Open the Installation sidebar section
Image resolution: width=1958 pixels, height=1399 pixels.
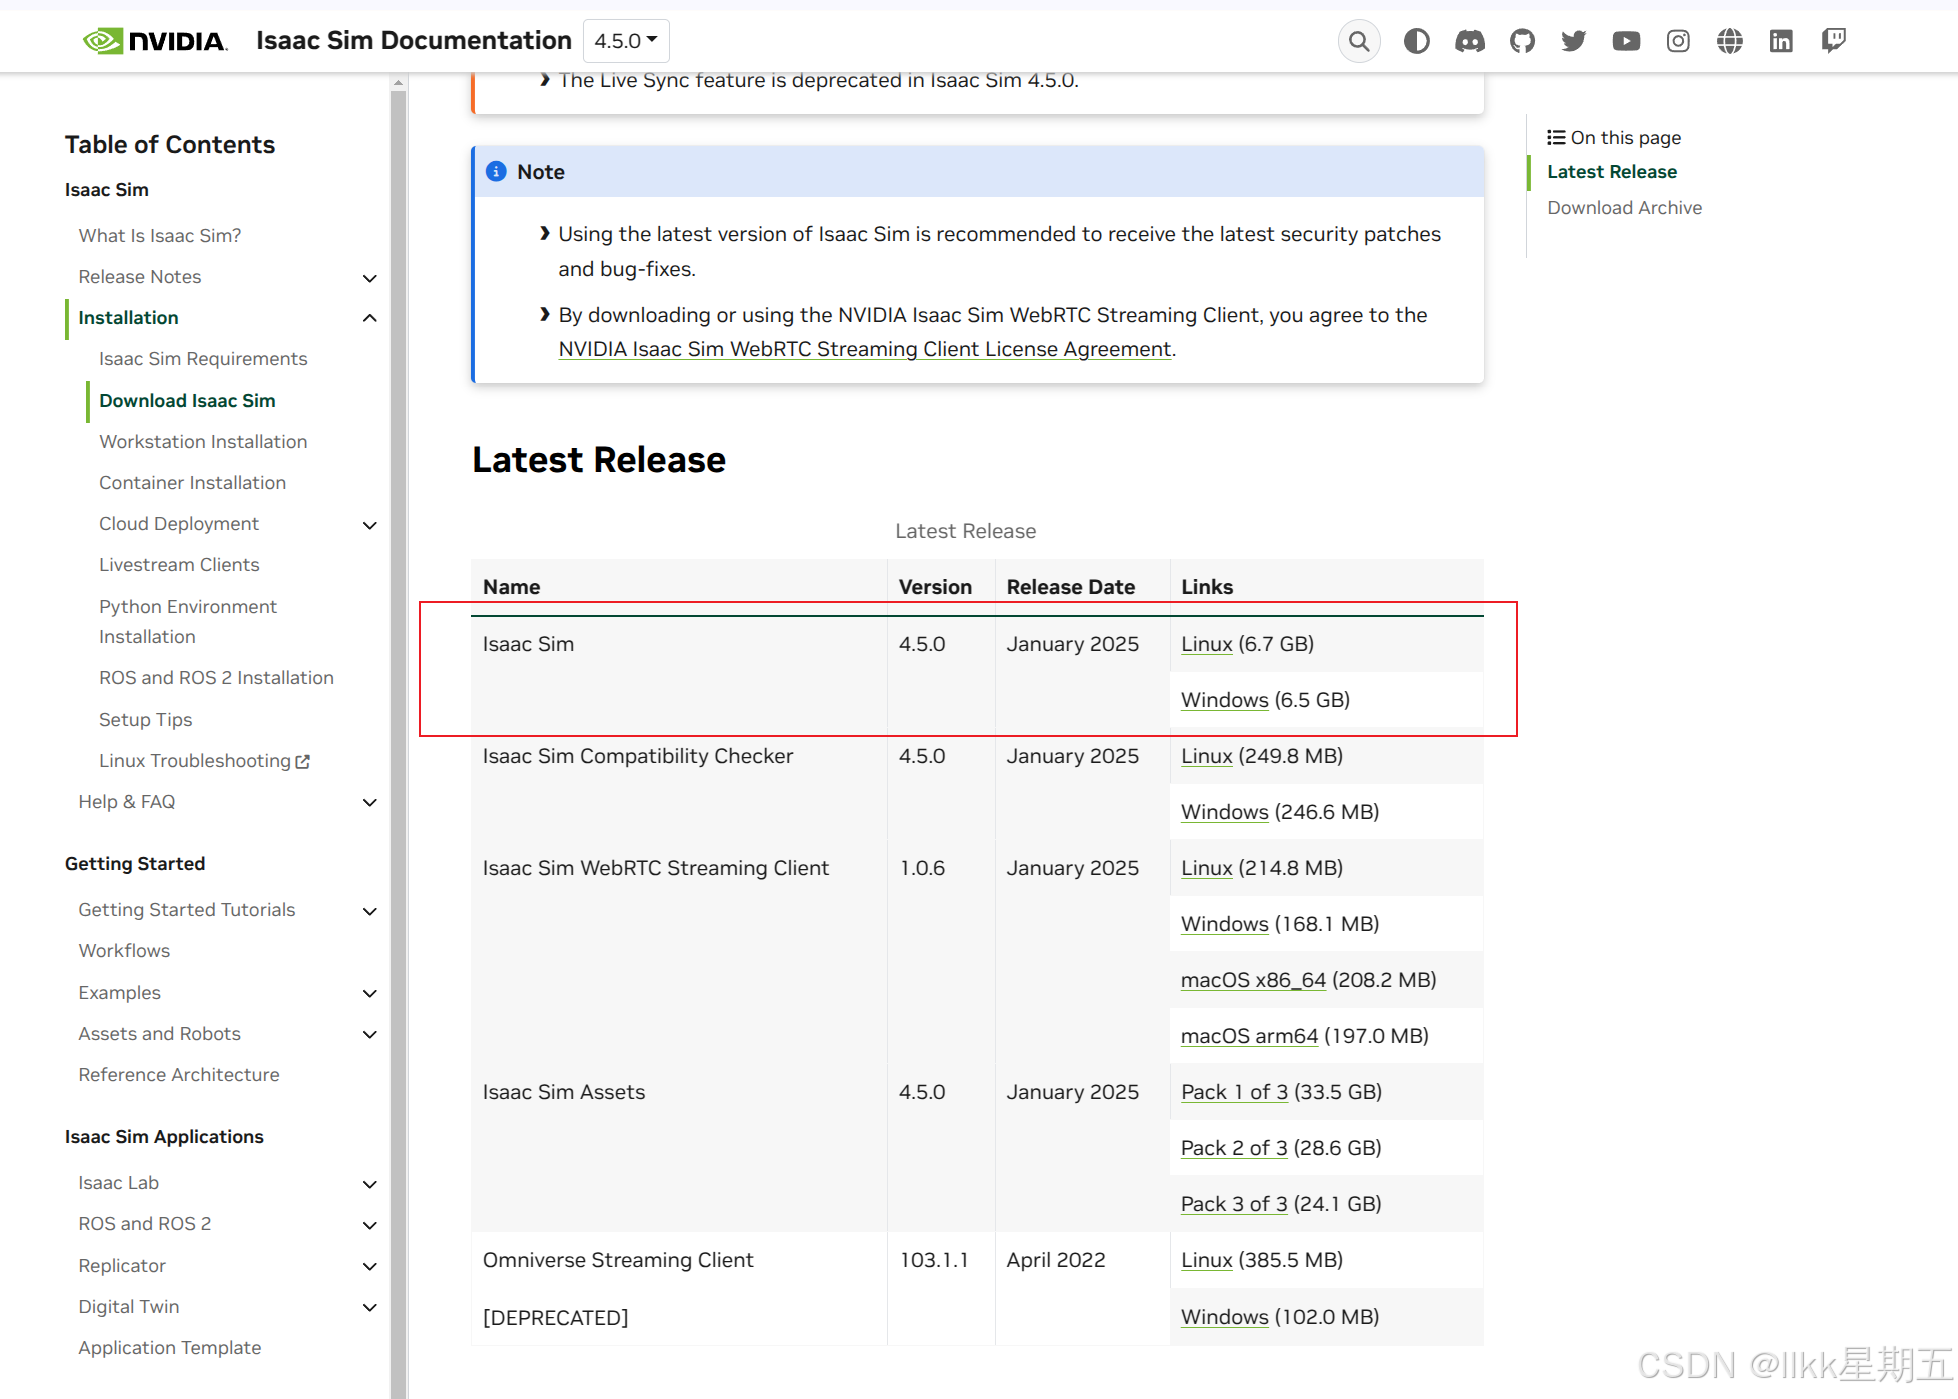128,318
